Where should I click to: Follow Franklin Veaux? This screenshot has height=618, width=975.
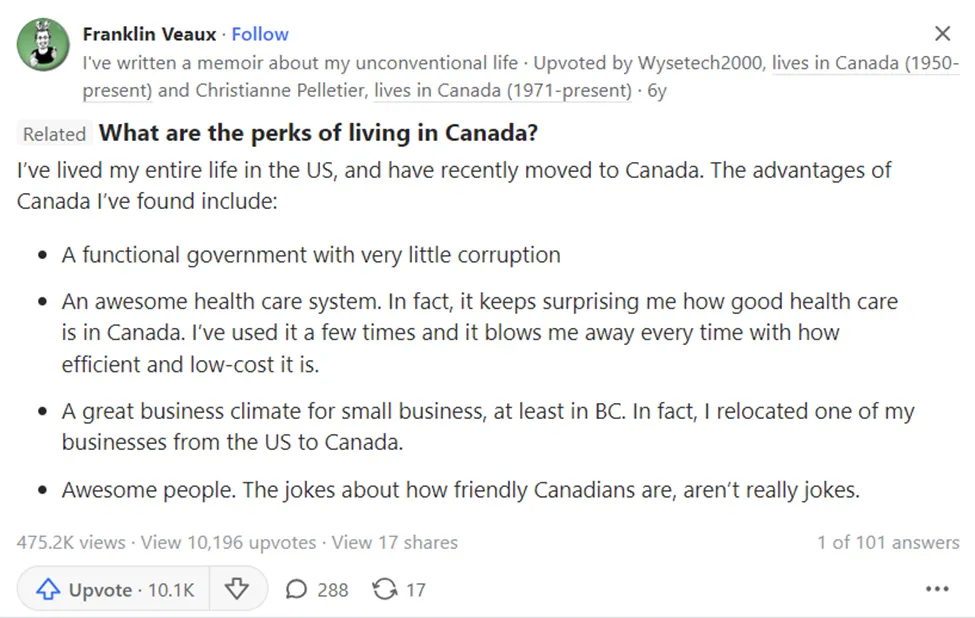click(260, 34)
